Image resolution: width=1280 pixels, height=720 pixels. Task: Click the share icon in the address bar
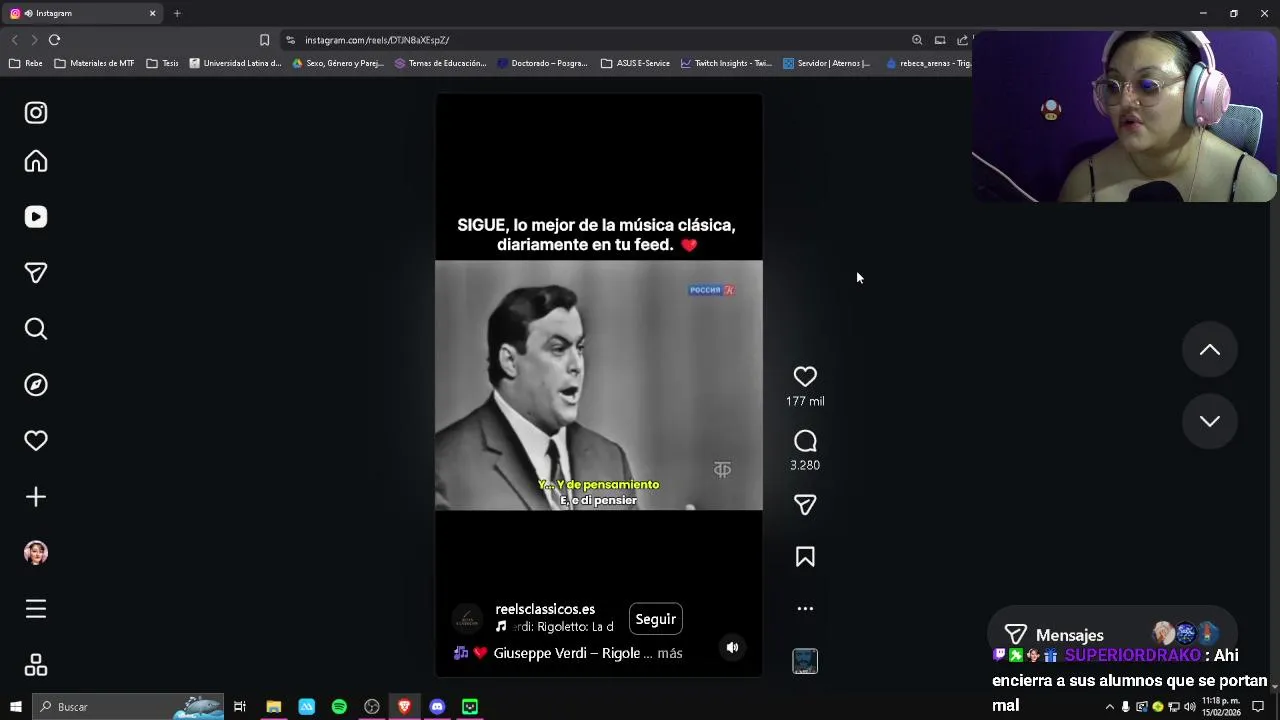pyautogui.click(x=962, y=40)
